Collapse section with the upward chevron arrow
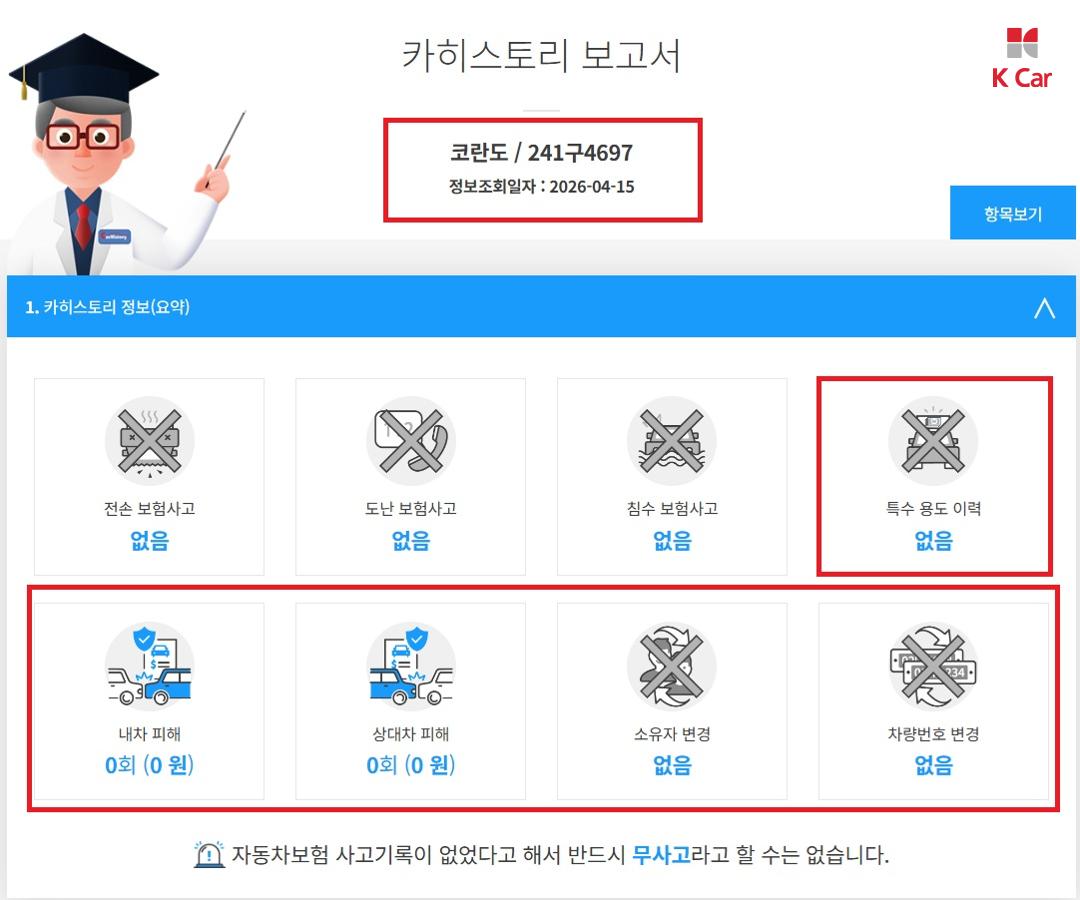Viewport: 1080px width, 900px height. (x=1044, y=307)
